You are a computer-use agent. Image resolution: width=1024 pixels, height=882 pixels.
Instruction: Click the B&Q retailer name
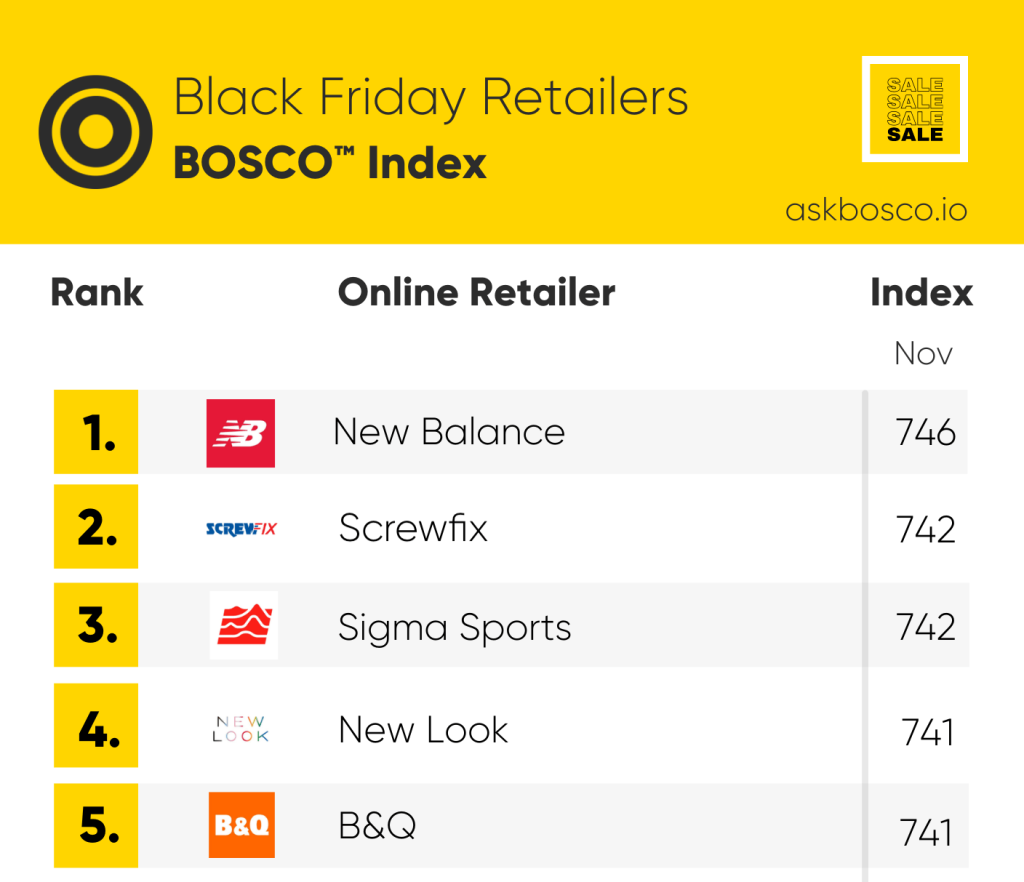pos(377,826)
